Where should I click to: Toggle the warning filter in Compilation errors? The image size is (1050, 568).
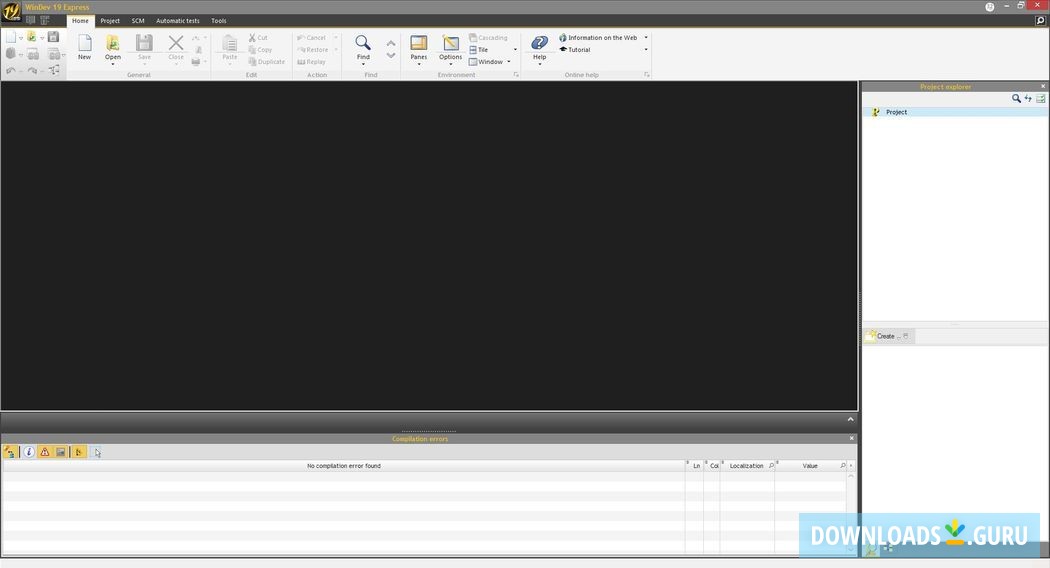coord(45,452)
